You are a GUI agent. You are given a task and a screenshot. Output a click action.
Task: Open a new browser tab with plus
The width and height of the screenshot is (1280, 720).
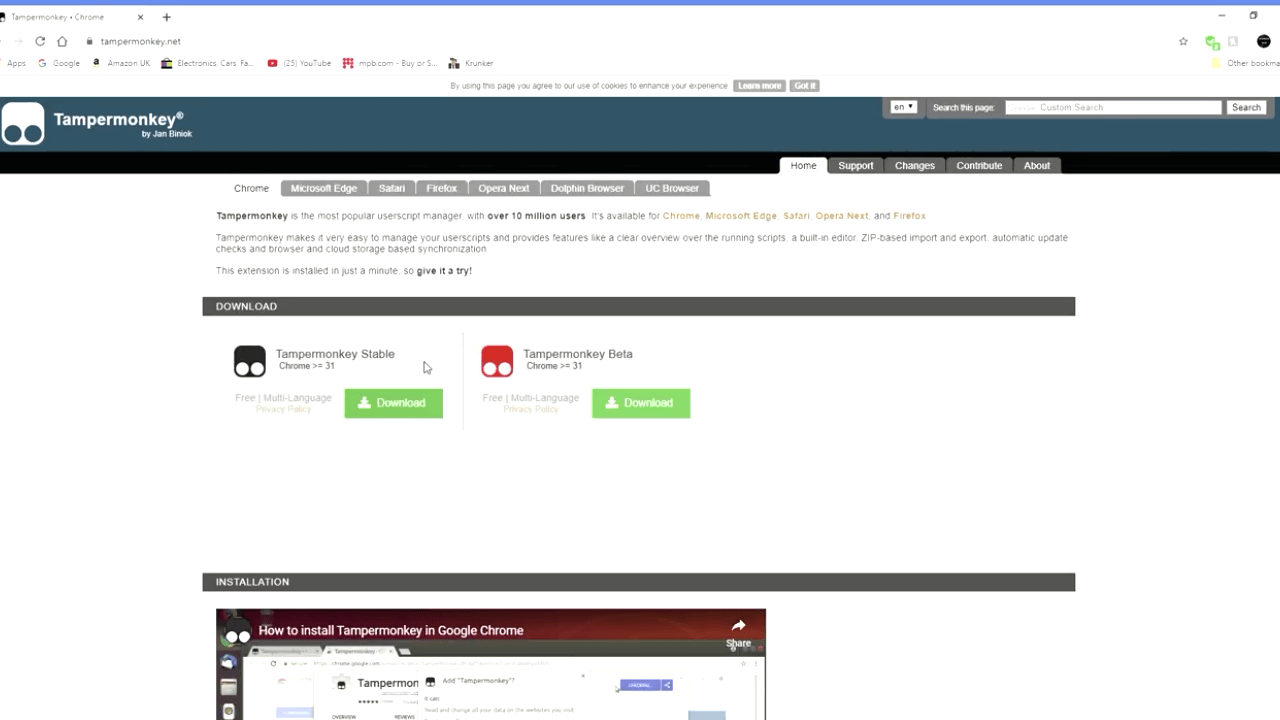(x=166, y=17)
